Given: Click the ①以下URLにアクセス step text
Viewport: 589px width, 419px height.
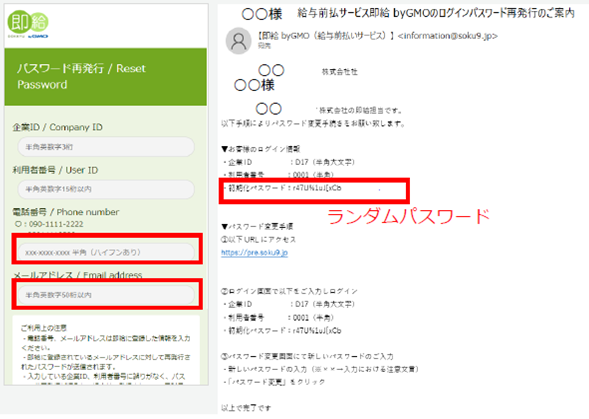Looking at the screenshot, I should 258,239.
